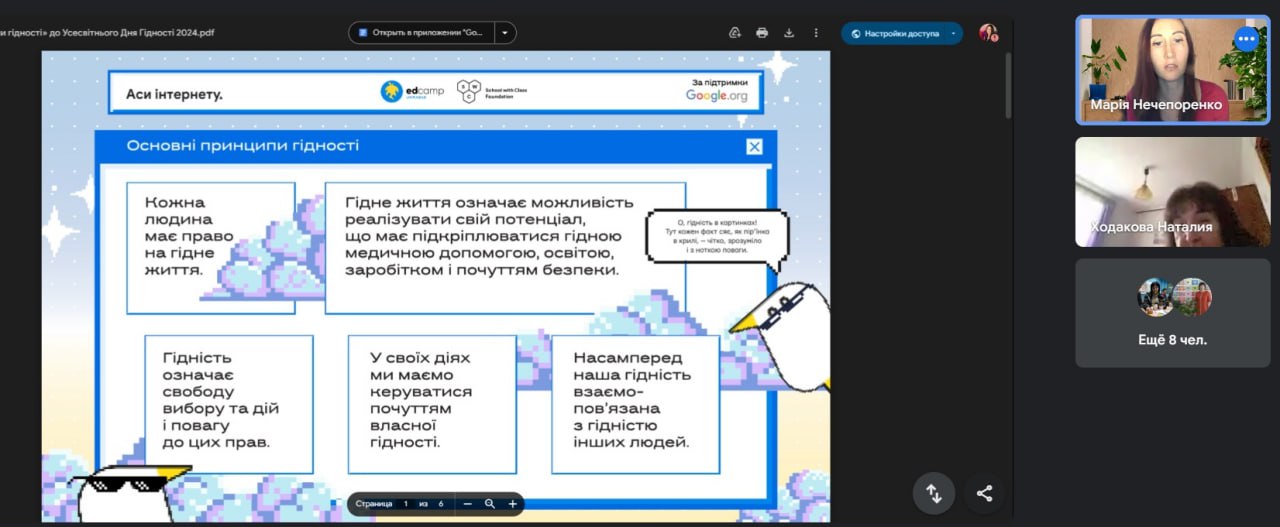Click the up-down arrows round button
This screenshot has height=527, width=1280.
click(x=934, y=493)
